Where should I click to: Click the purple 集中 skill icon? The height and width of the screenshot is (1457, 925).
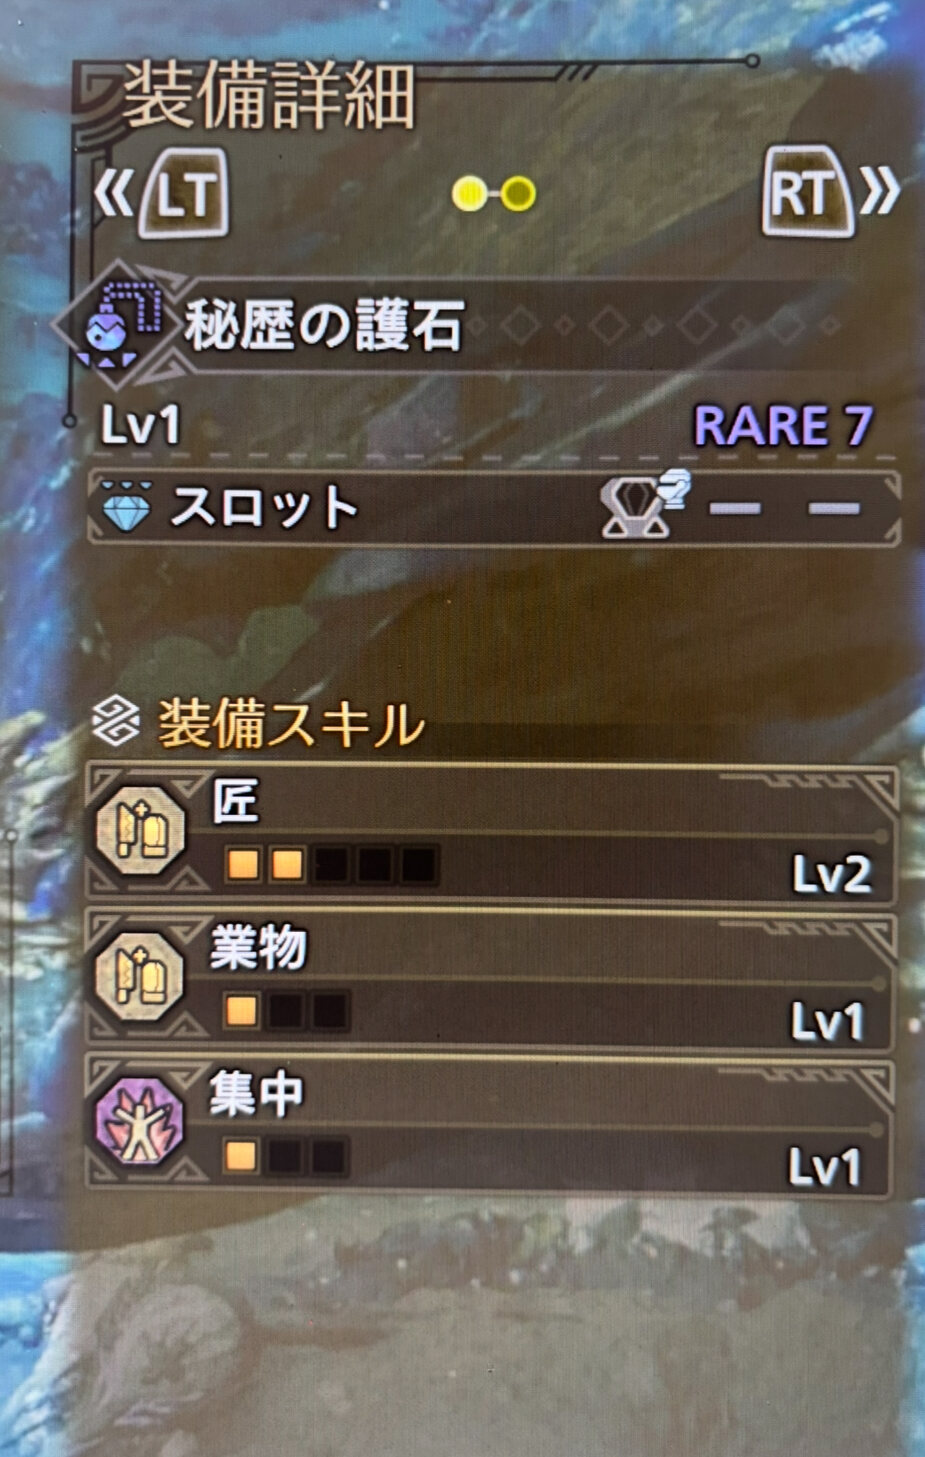pos(140,1120)
